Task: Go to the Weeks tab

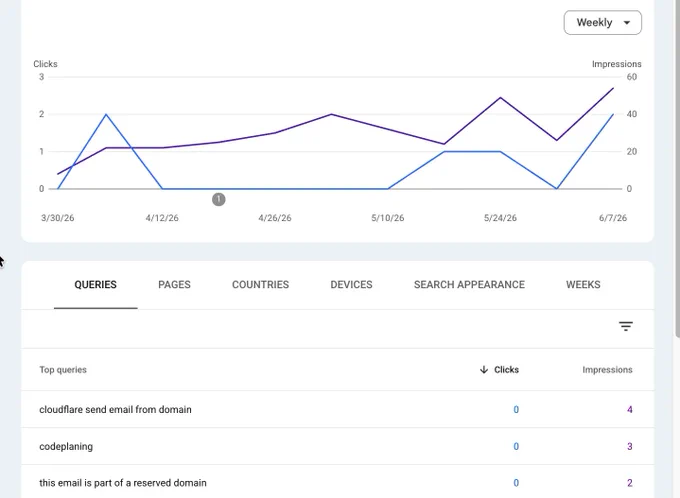Action: [583, 285]
